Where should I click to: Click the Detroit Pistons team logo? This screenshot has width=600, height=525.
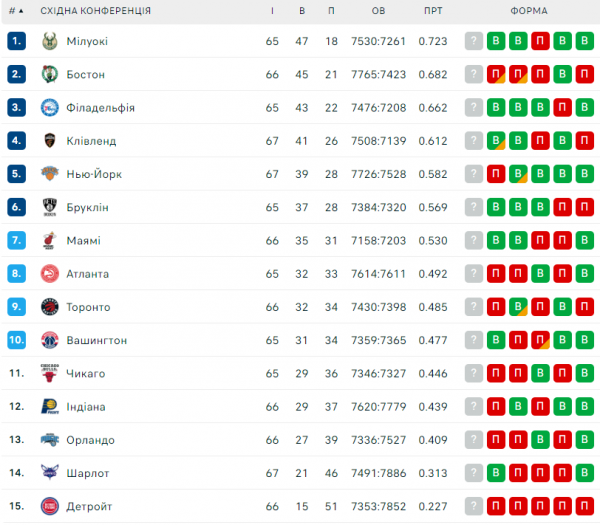(x=50, y=507)
